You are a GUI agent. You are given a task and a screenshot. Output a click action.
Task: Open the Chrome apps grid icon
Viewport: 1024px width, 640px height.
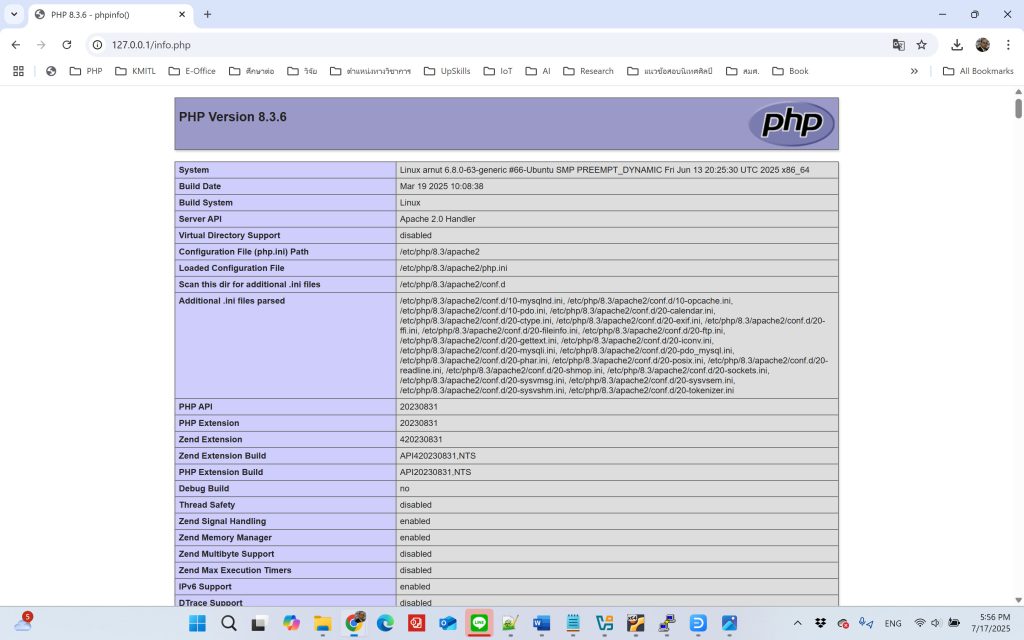point(18,71)
